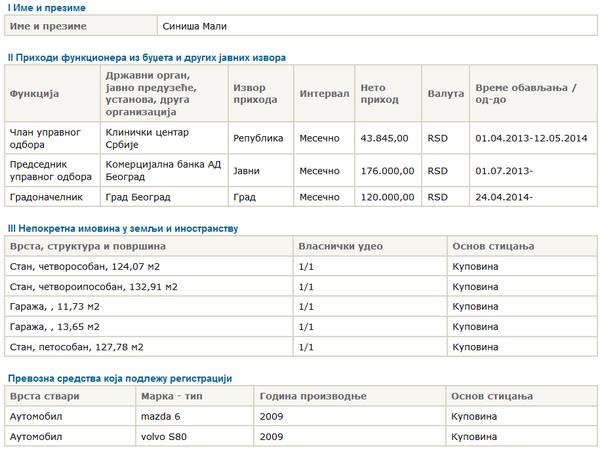
Task: Select the section heading I Име и презиме
Action: (x=47, y=8)
